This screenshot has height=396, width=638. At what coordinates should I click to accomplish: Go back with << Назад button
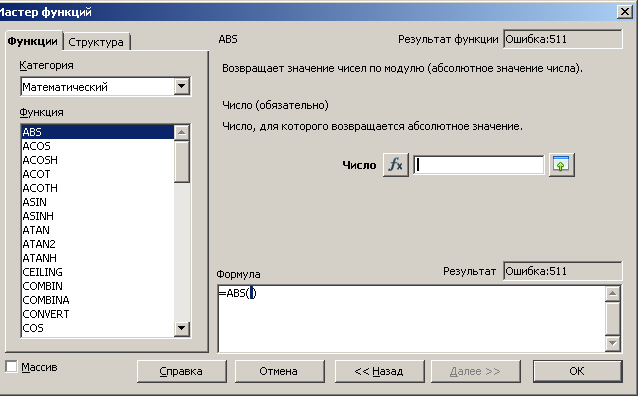379,371
